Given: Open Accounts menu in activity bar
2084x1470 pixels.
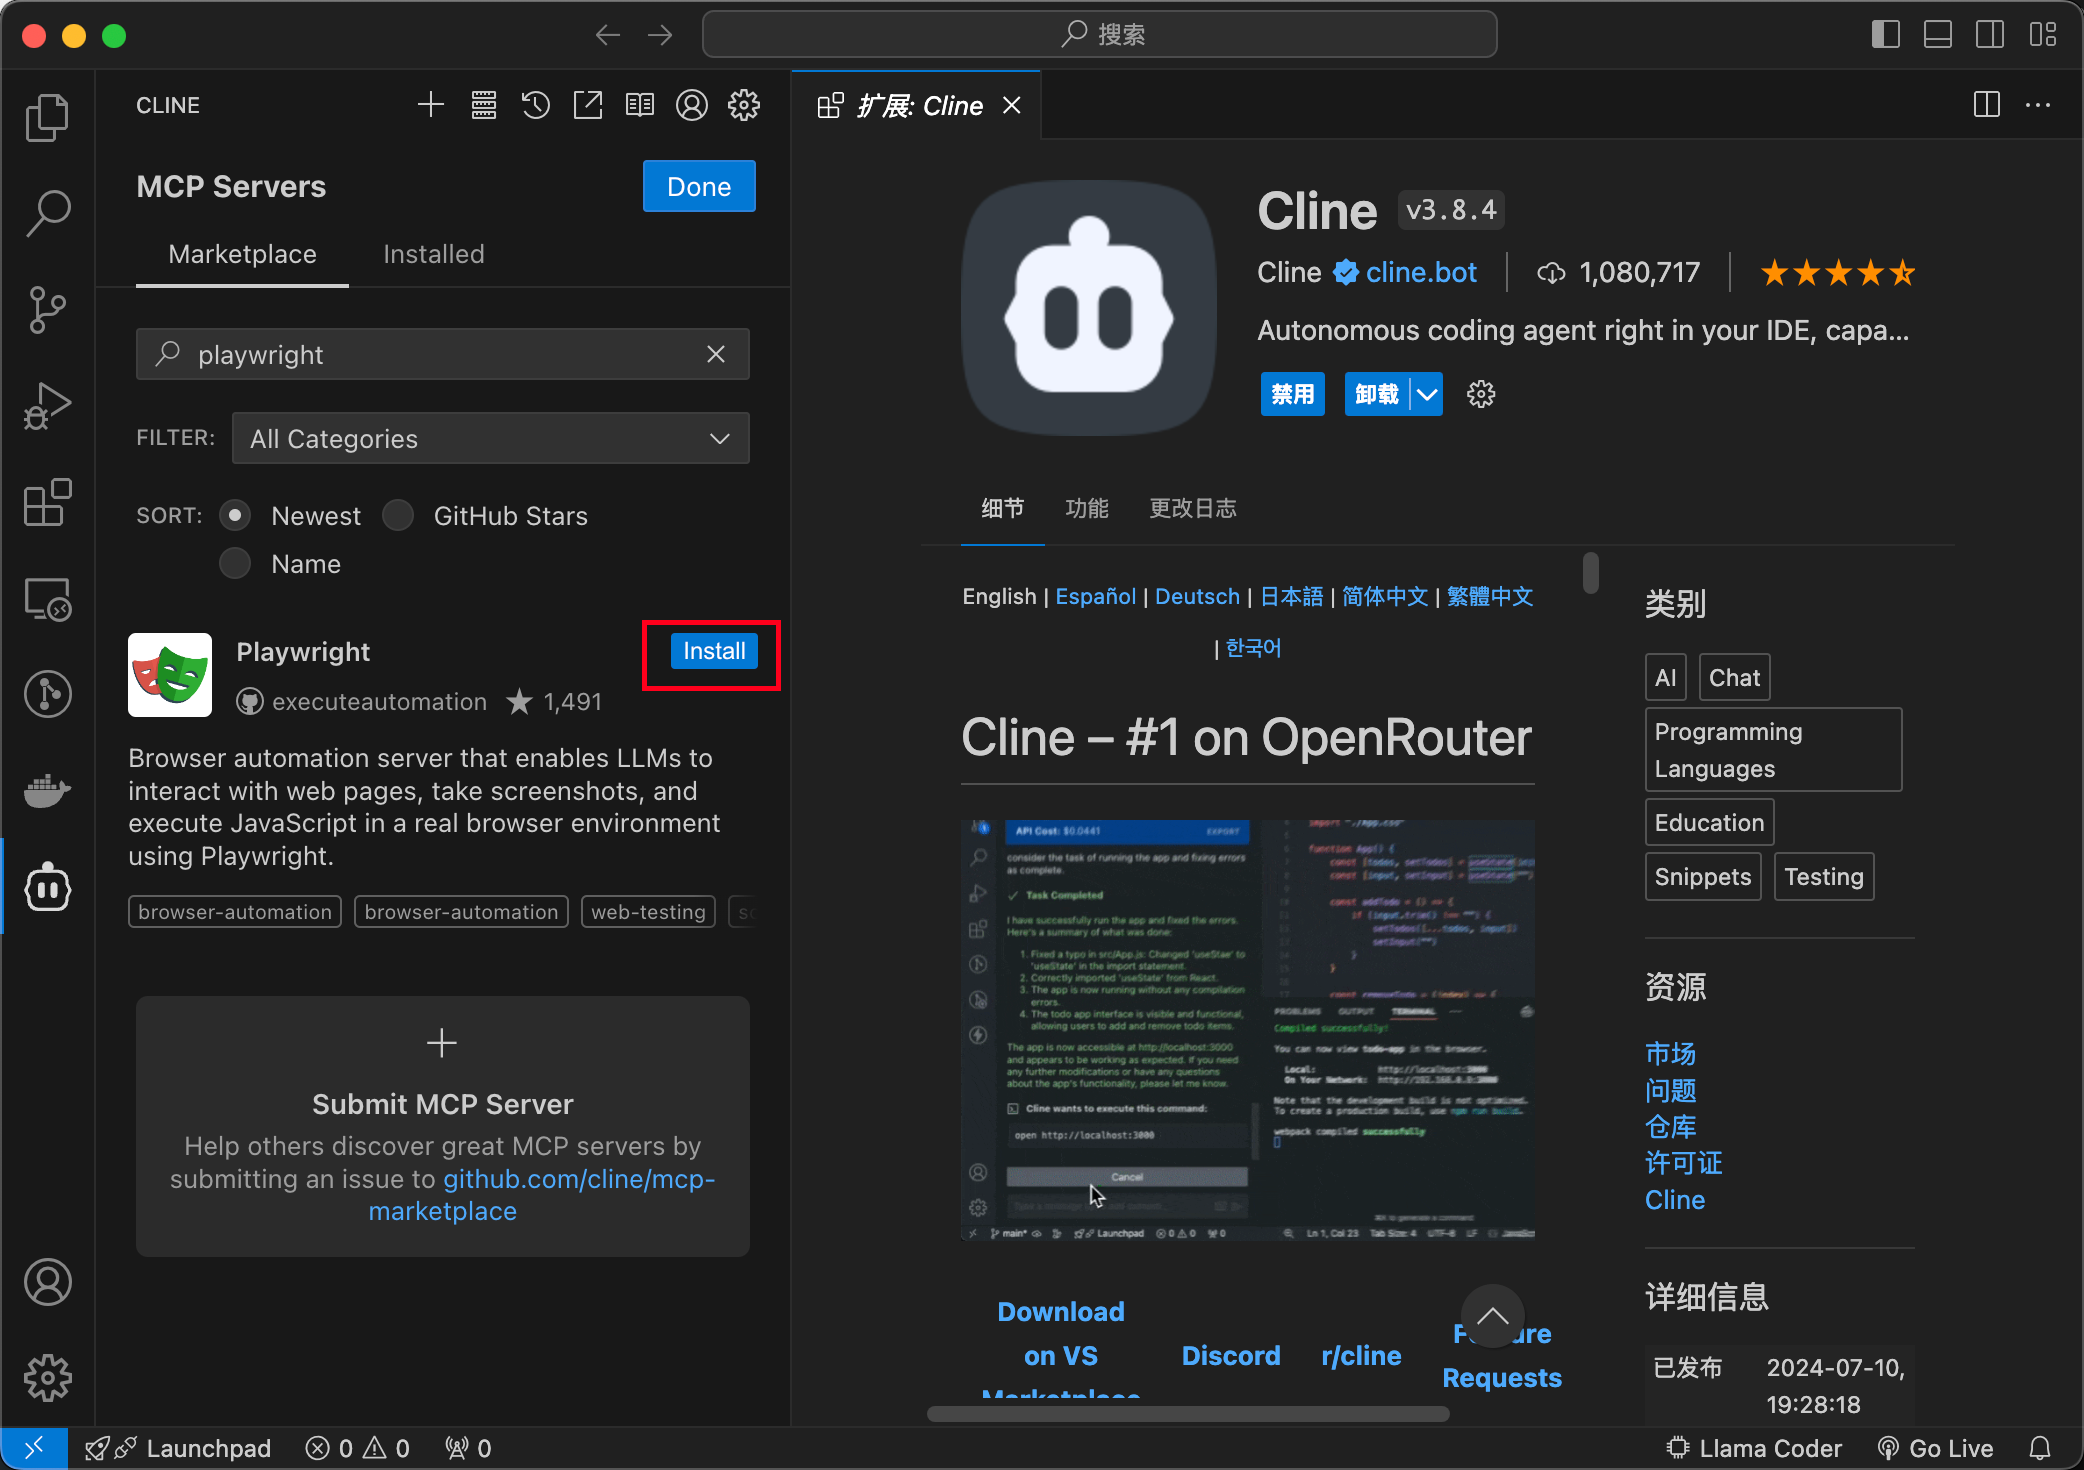Looking at the screenshot, I should 47,1282.
